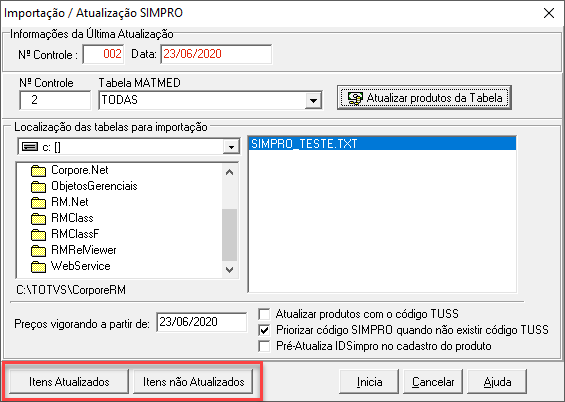Uncheck Priorizar código SIMPRO checkbox
Image resolution: width=565 pixels, height=402 pixels.
click(264, 330)
